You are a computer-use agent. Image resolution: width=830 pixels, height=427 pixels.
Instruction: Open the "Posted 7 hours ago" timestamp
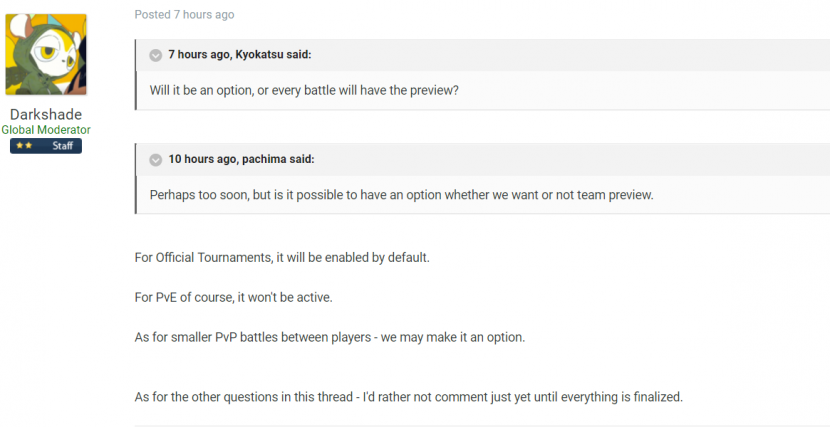pyautogui.click(x=184, y=15)
